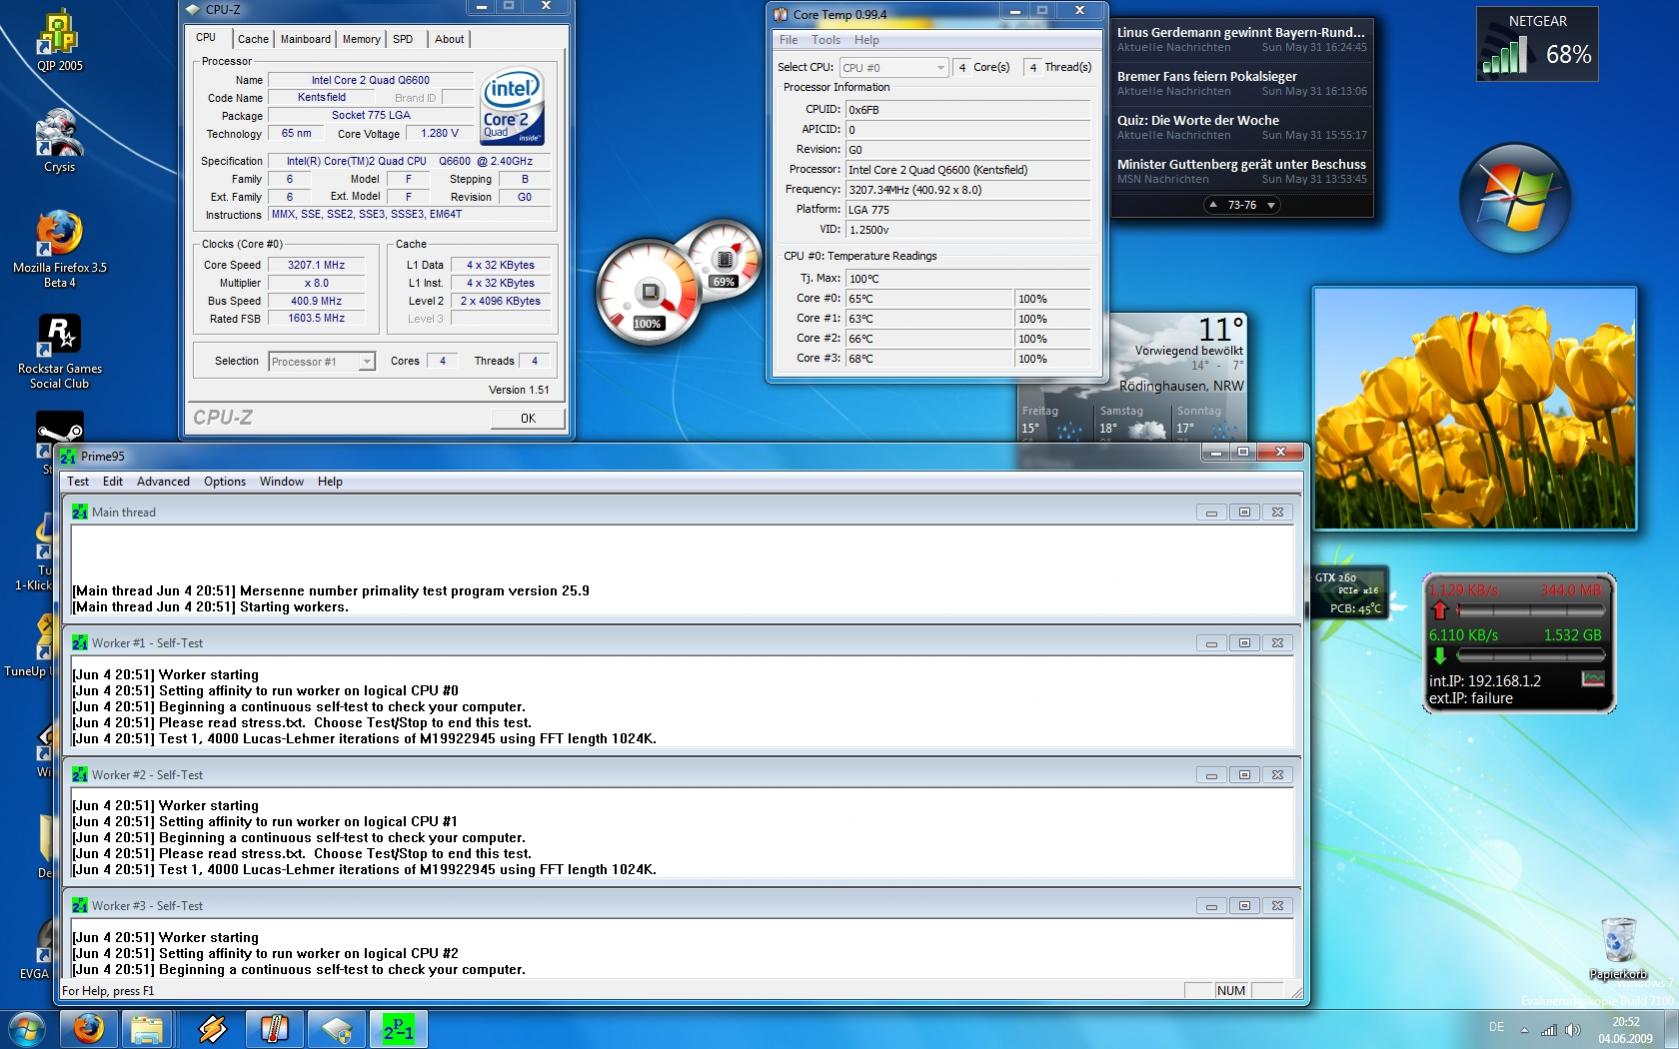Open the Help menu in Prime95
This screenshot has width=1679, height=1049.
tap(330, 481)
